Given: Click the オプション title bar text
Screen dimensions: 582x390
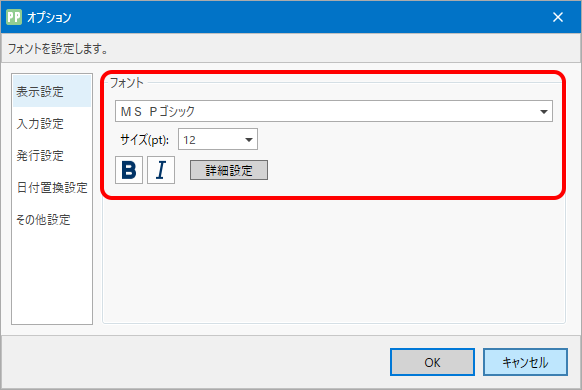Looking at the screenshot, I should (x=49, y=17).
